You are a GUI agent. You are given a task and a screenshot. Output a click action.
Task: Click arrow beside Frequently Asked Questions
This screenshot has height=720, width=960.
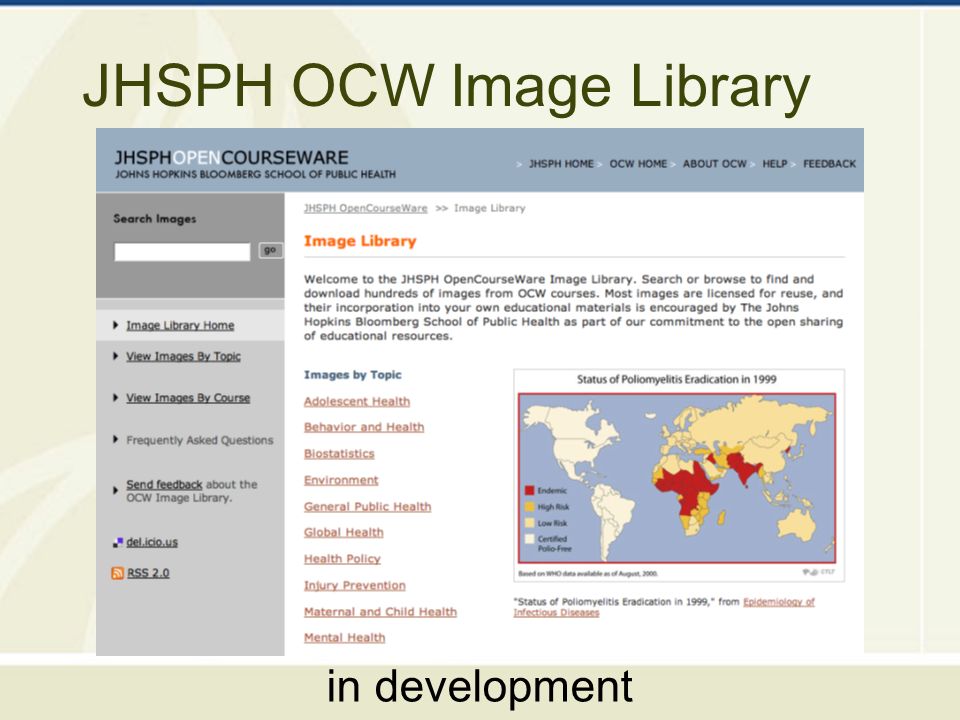point(116,439)
